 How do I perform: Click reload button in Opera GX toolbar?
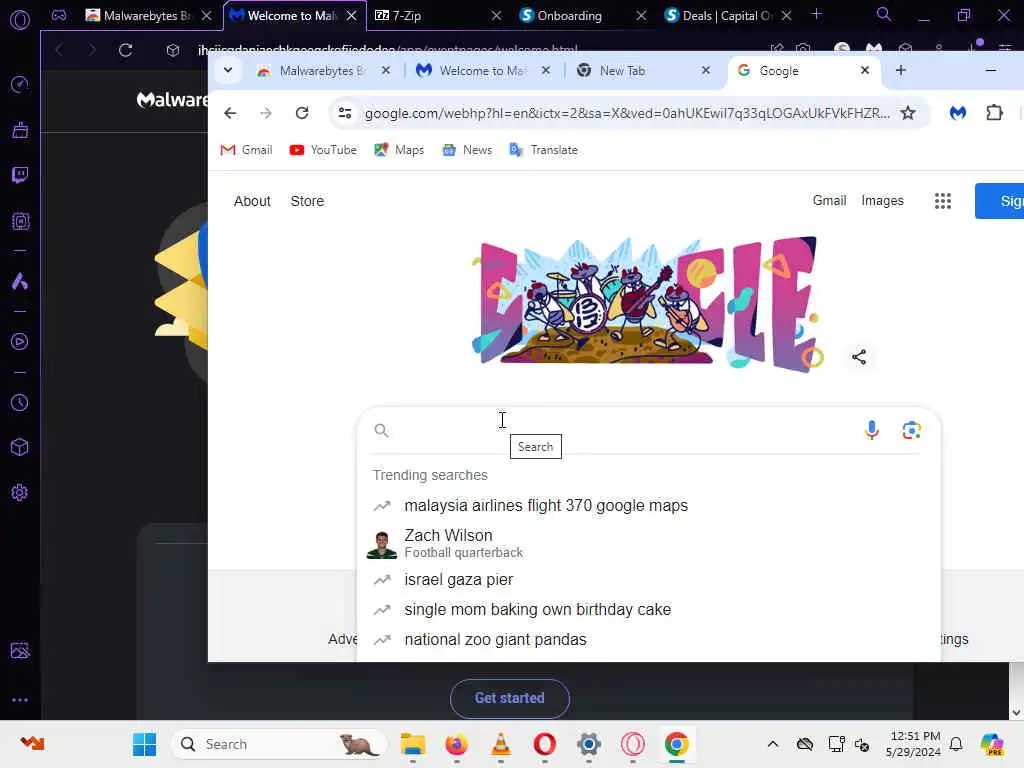(x=125, y=50)
